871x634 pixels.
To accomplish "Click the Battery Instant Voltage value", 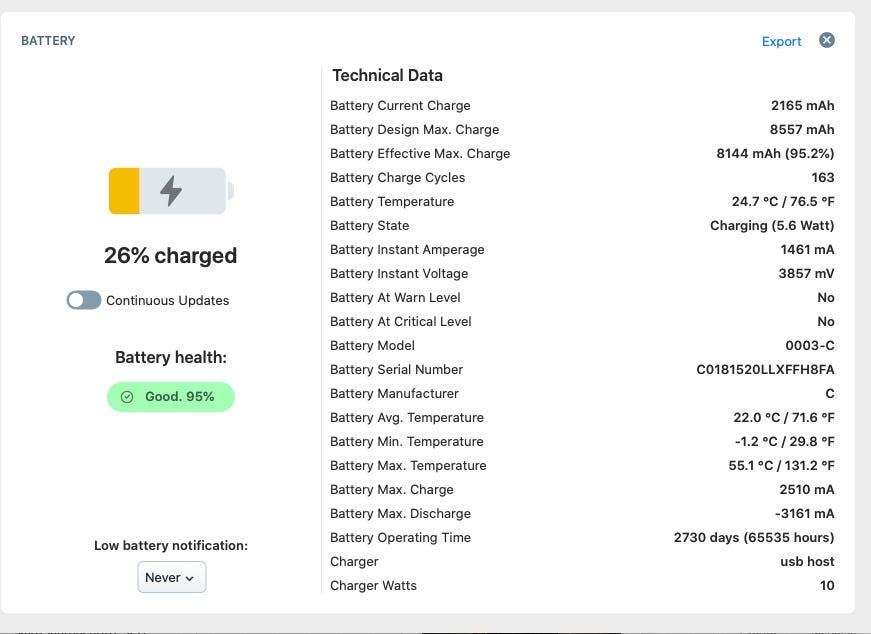I will tap(806, 274).
